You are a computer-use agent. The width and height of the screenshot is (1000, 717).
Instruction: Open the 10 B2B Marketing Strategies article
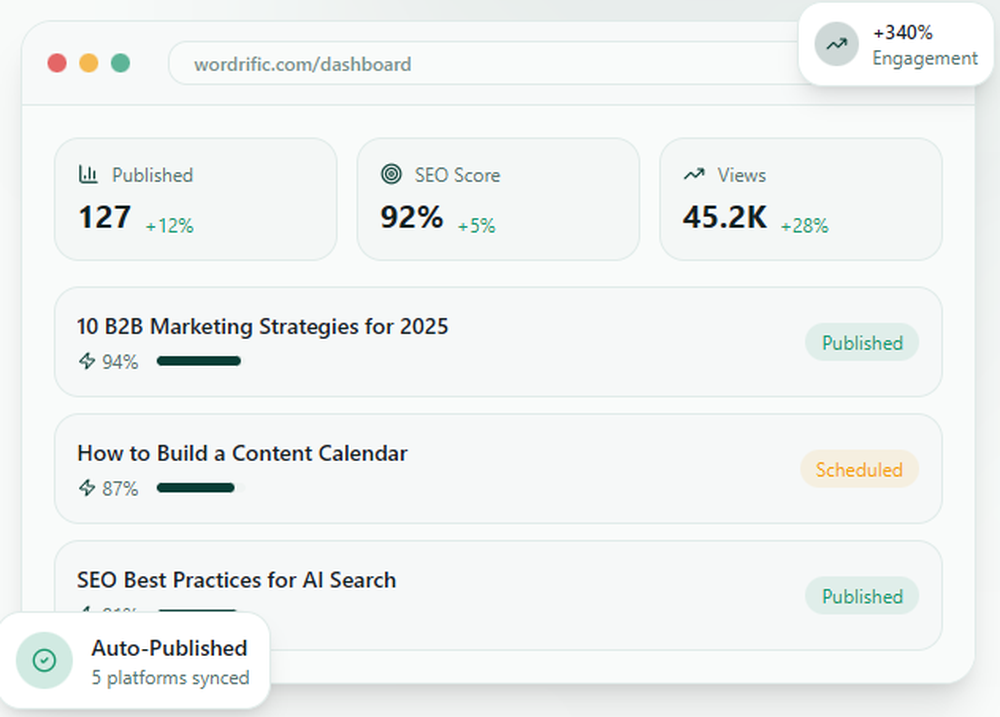(262, 326)
